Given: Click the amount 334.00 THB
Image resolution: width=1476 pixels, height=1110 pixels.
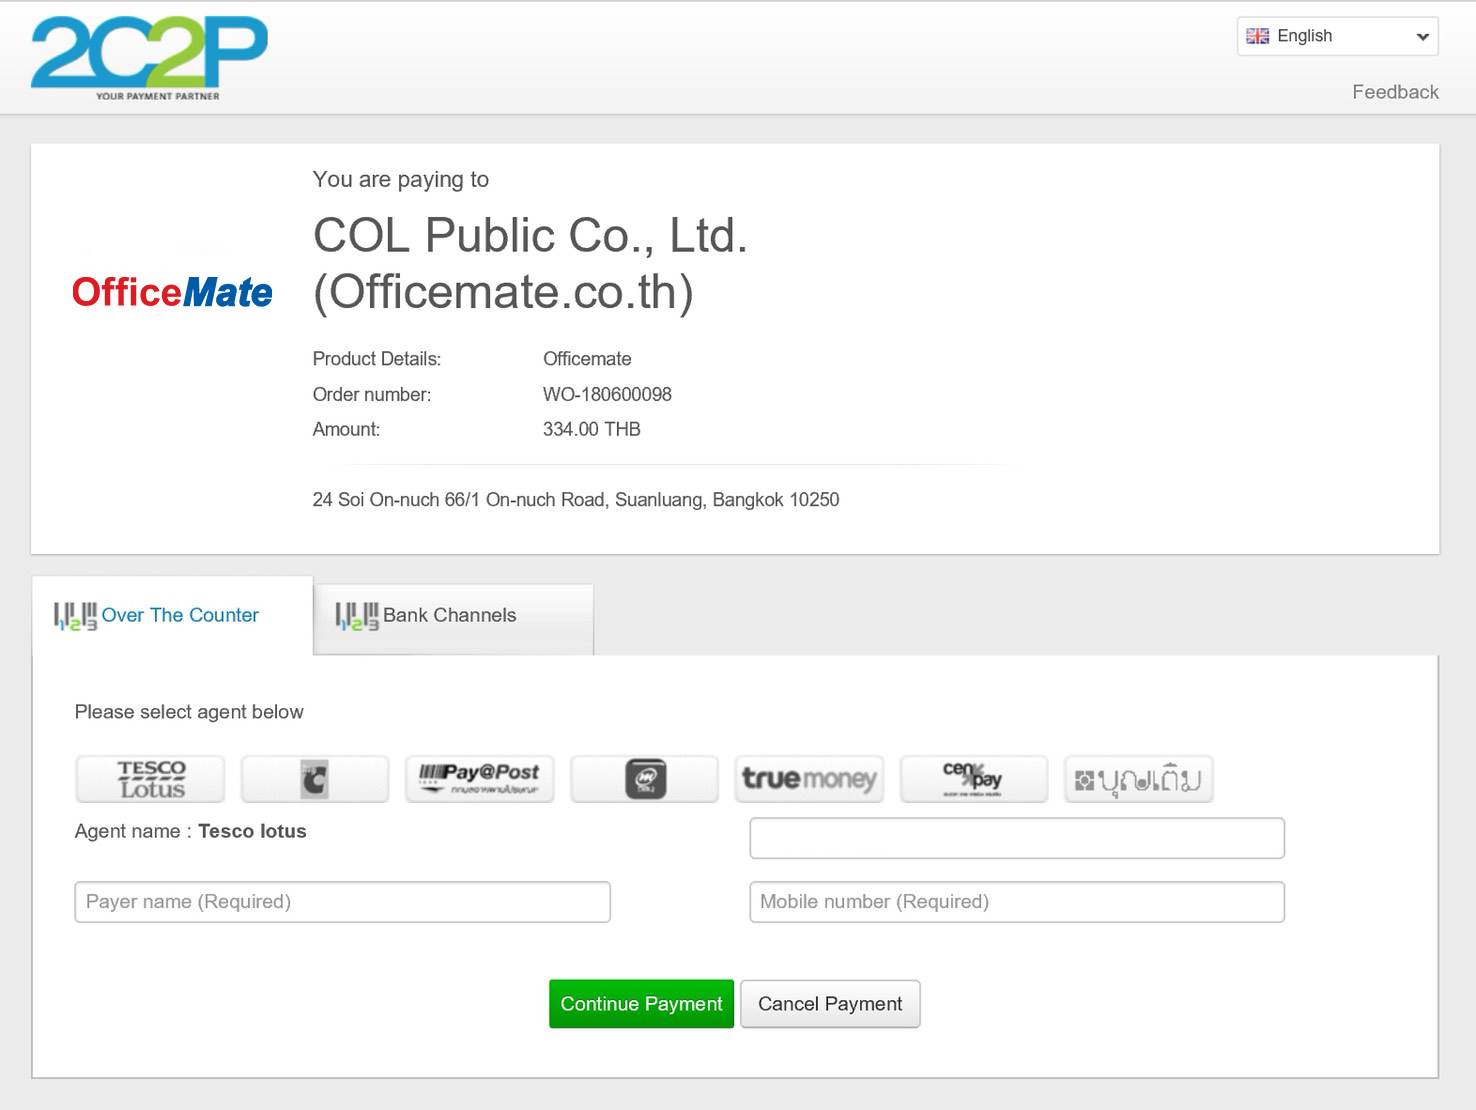Looking at the screenshot, I should (x=592, y=429).
